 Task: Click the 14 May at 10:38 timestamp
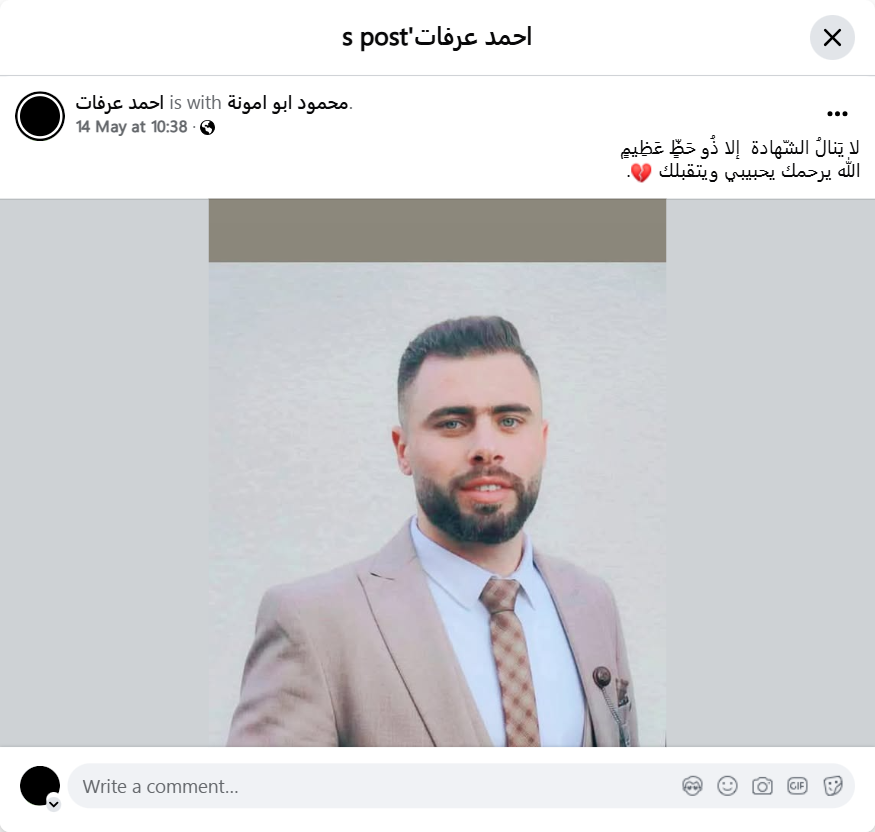tap(132, 127)
